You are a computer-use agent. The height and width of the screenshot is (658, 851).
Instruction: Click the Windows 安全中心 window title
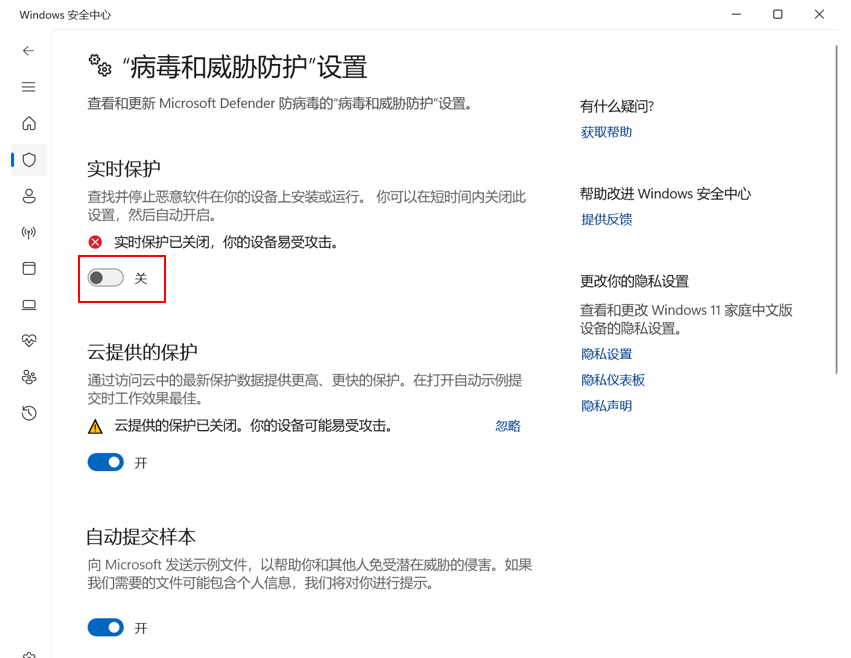click(65, 15)
